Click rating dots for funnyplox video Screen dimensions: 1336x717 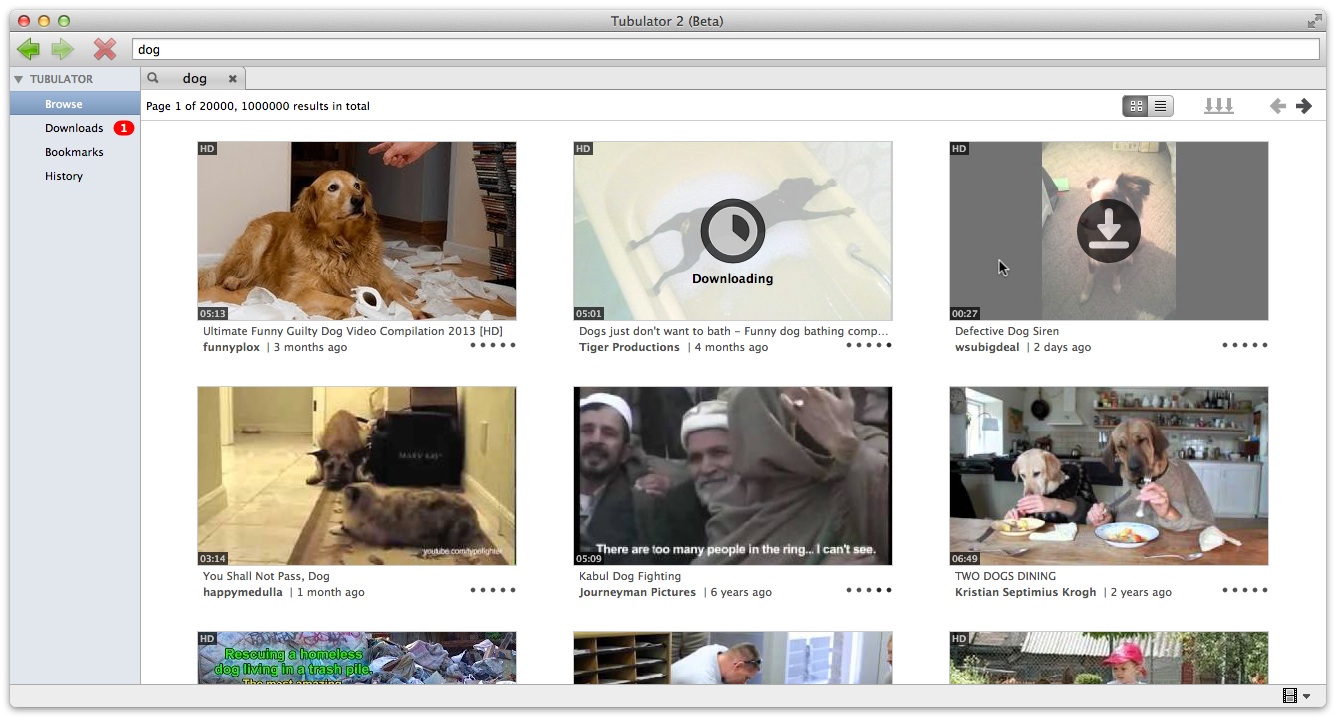pos(493,345)
